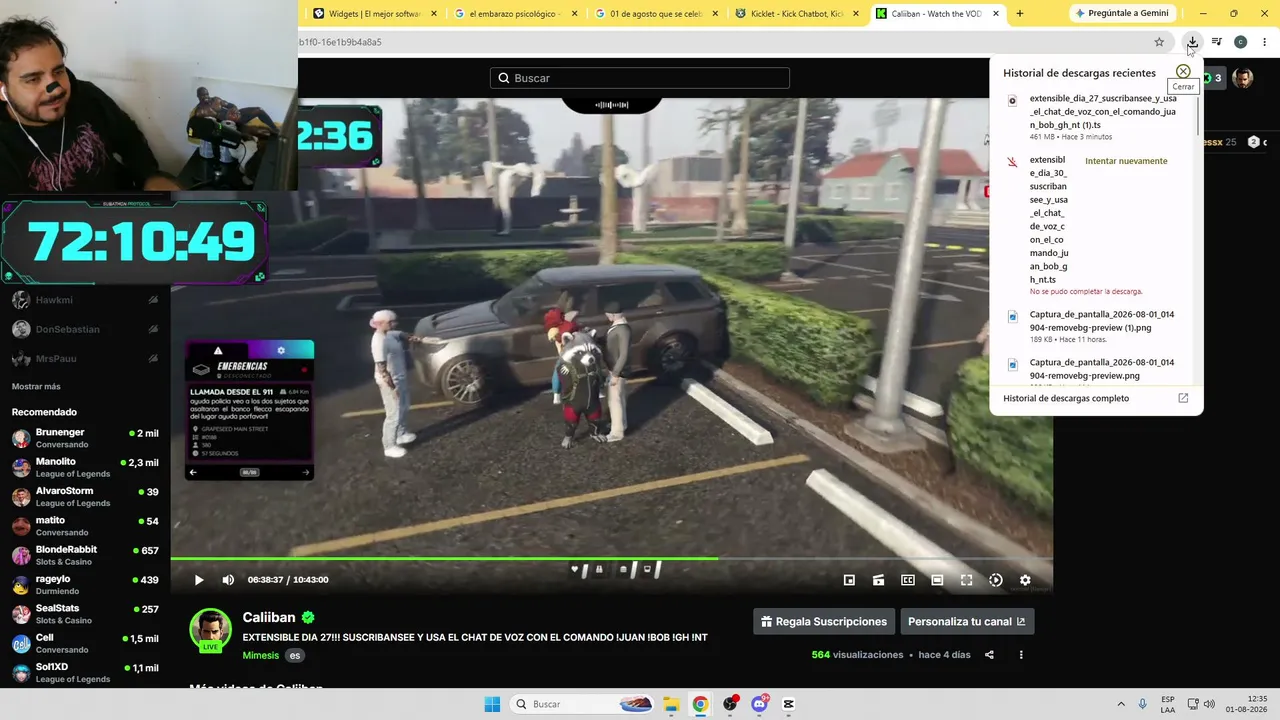Open a new browser tab
The image size is (1280, 720).
pos(1019,13)
